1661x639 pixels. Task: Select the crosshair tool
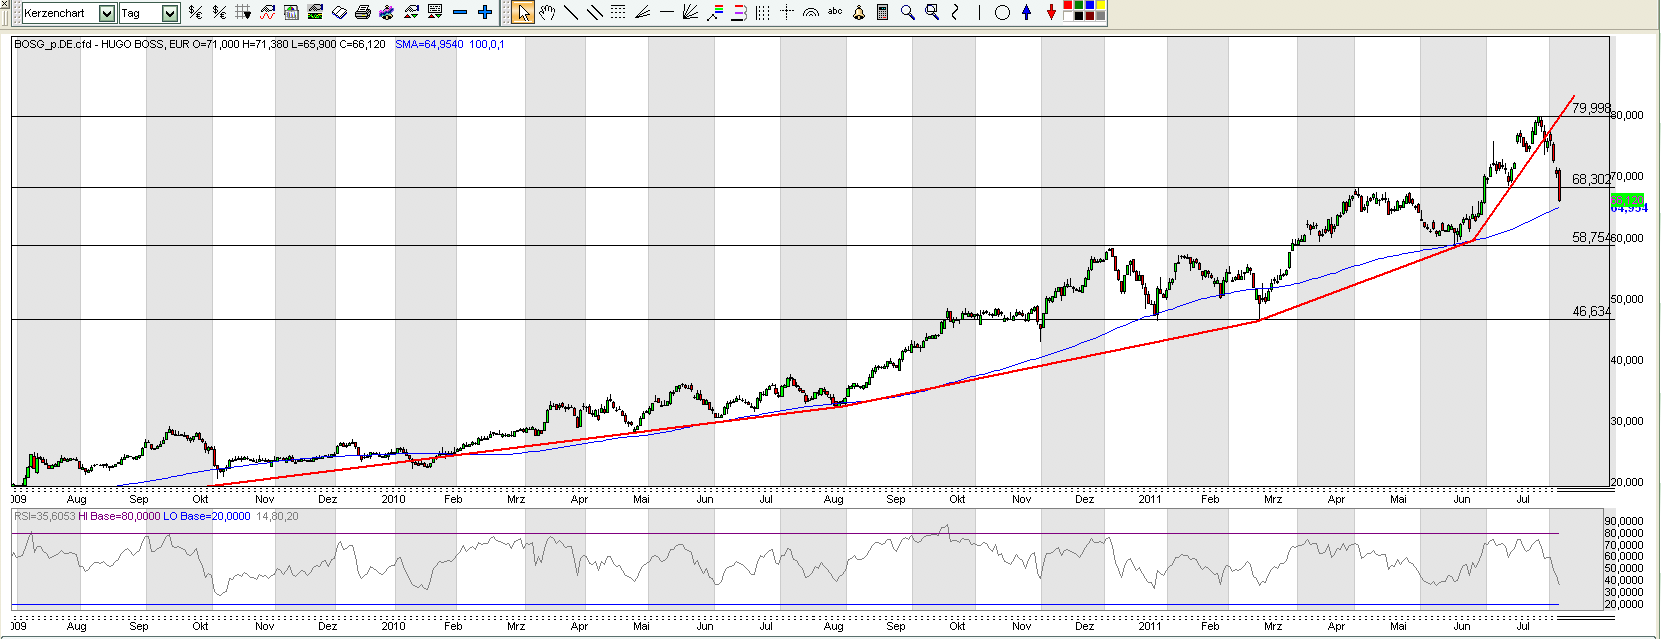click(x=787, y=12)
